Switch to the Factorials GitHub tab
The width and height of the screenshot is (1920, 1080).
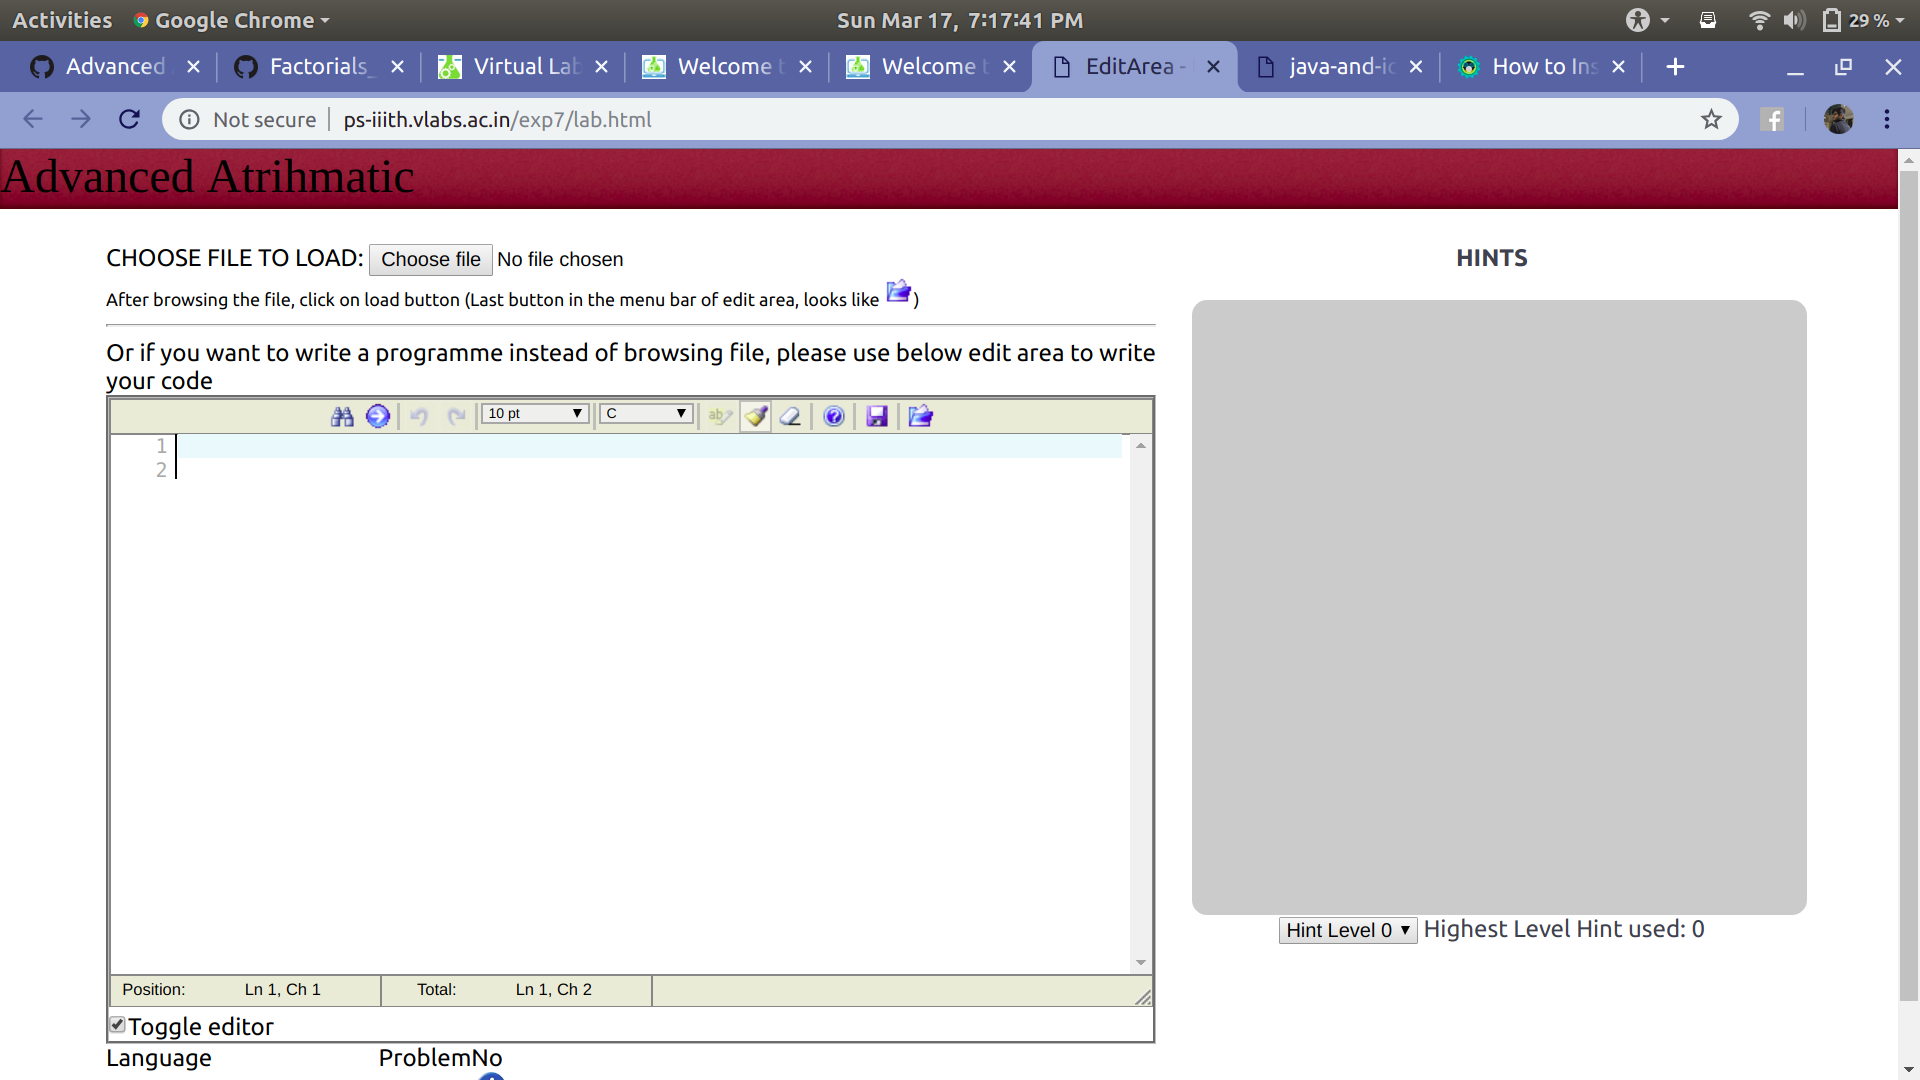(318, 67)
